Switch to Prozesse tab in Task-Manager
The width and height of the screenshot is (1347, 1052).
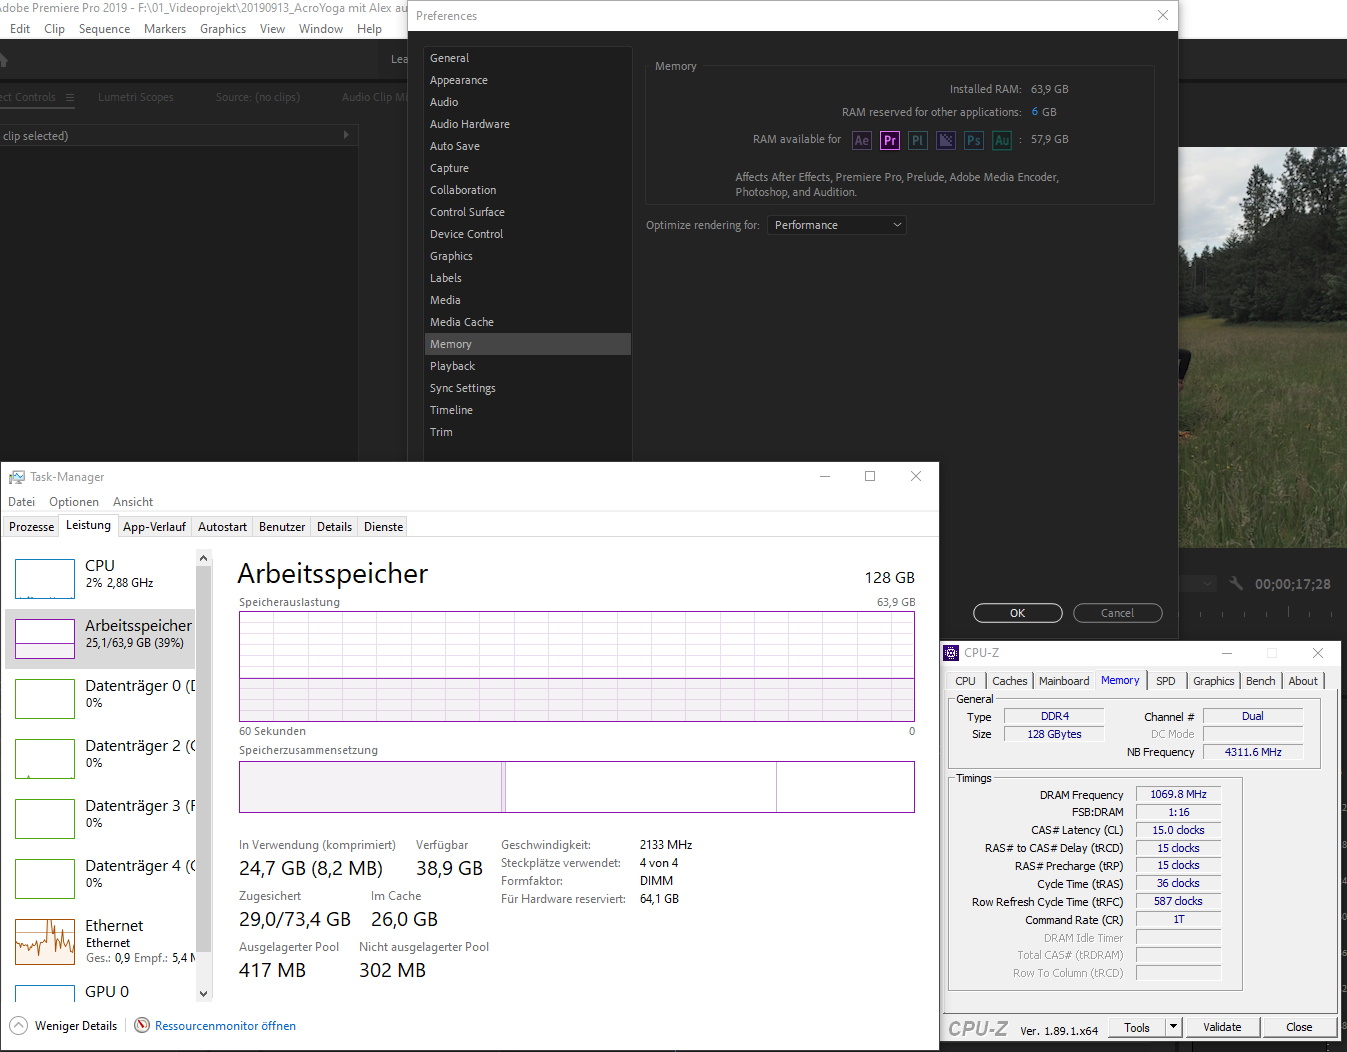(31, 527)
